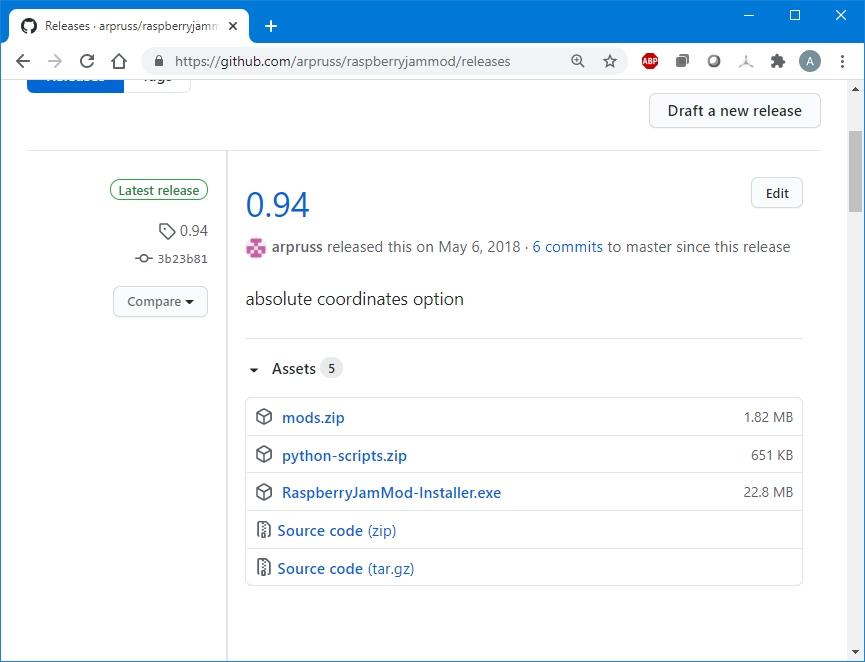Go to the browser home page icon

coord(119,61)
